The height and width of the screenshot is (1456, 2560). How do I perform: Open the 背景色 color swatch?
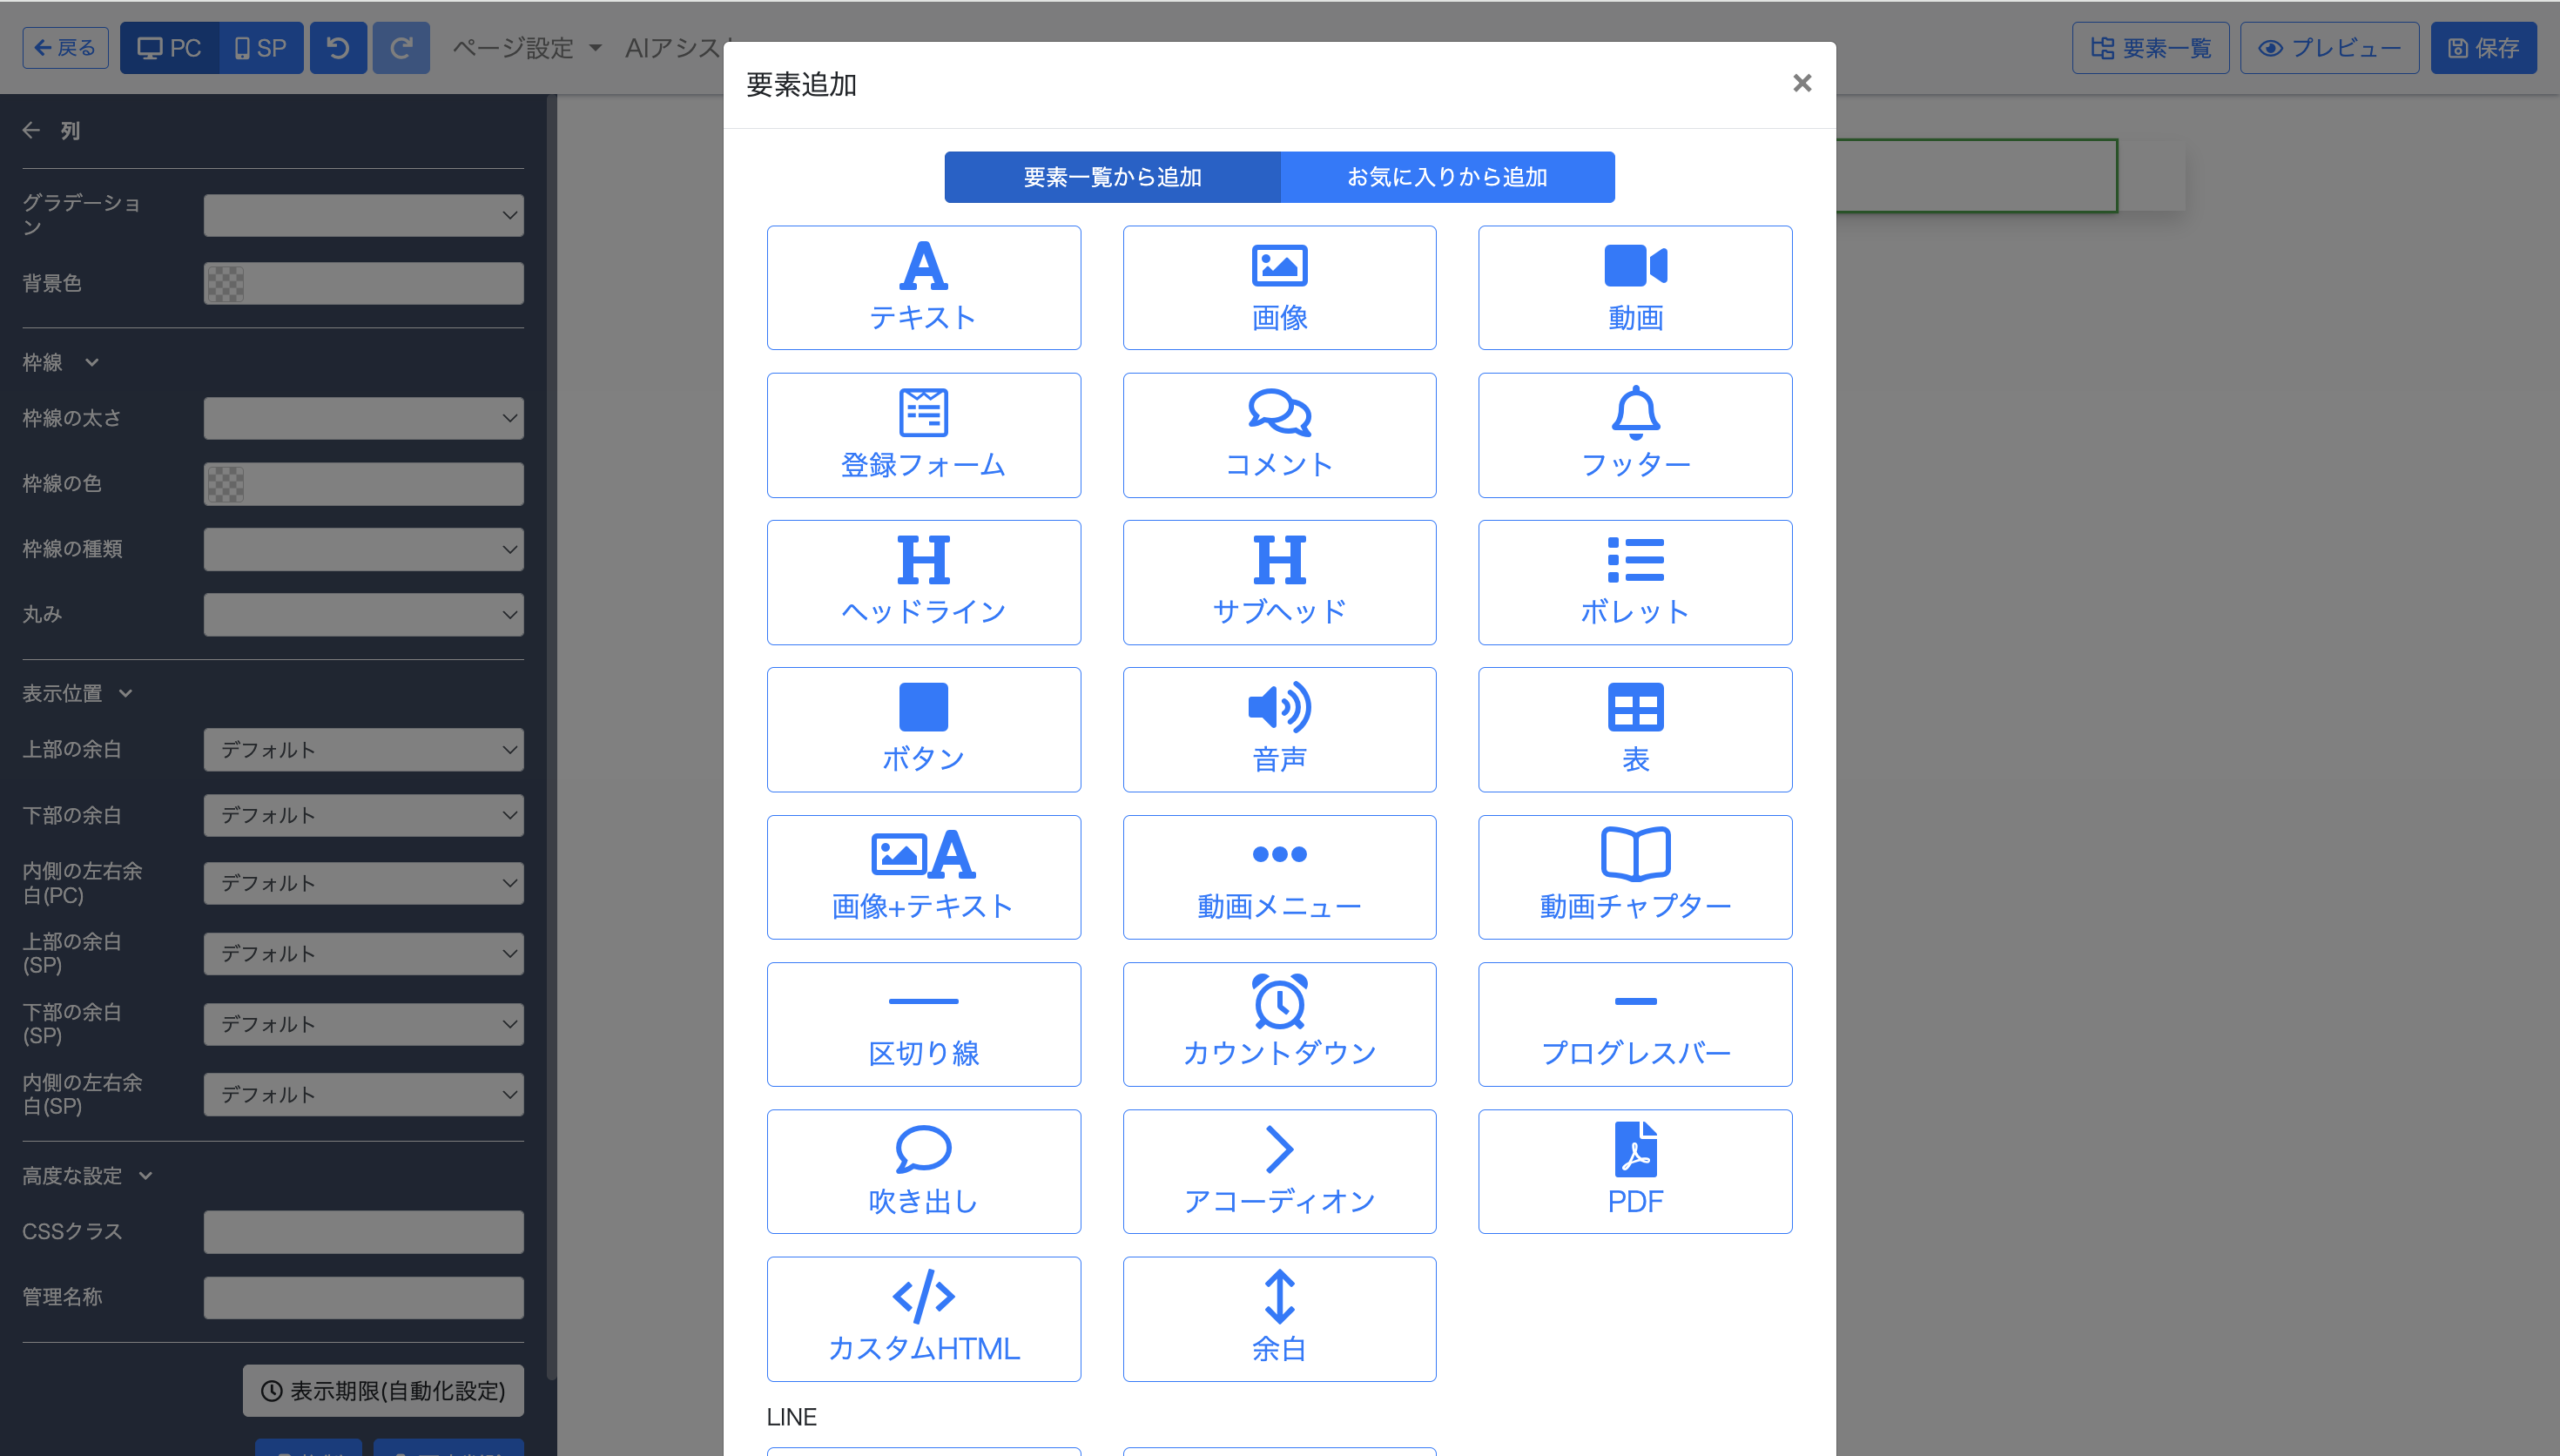pyautogui.click(x=226, y=284)
